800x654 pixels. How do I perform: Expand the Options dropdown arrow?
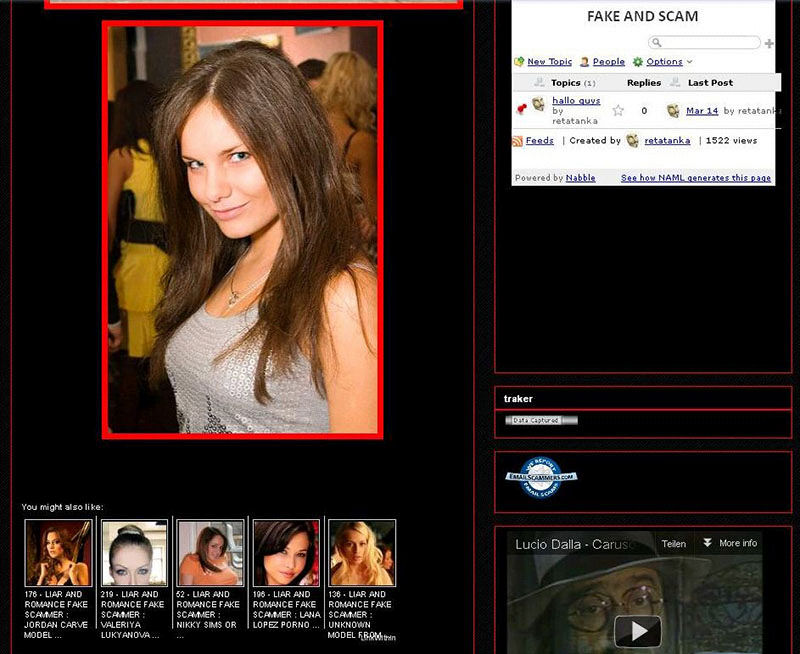click(690, 62)
